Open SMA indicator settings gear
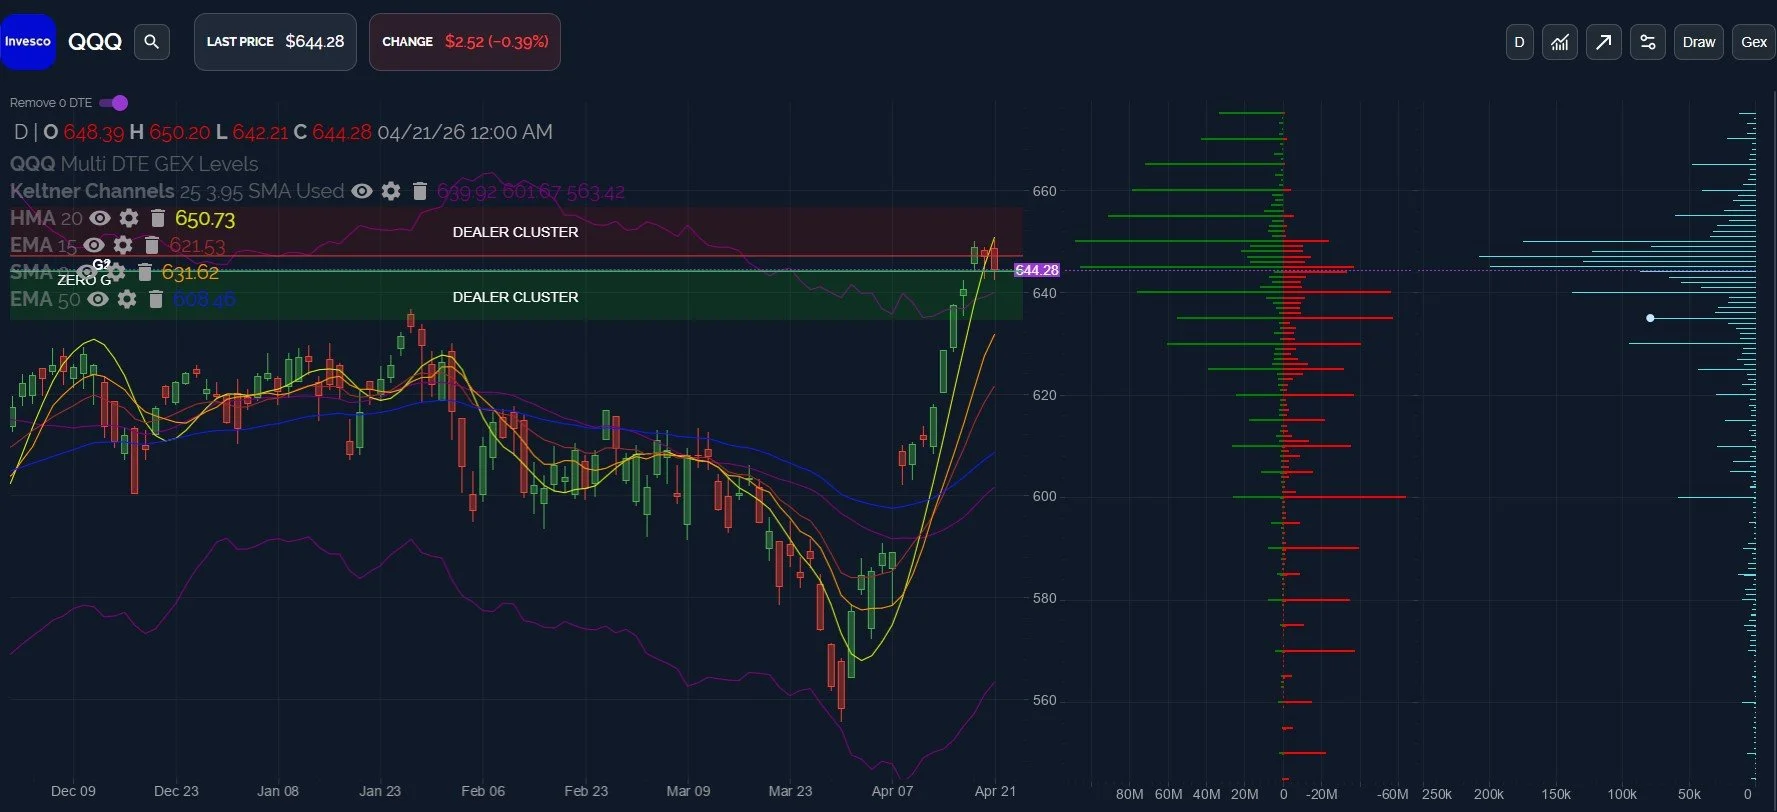This screenshot has height=812, width=1777. 117,272
